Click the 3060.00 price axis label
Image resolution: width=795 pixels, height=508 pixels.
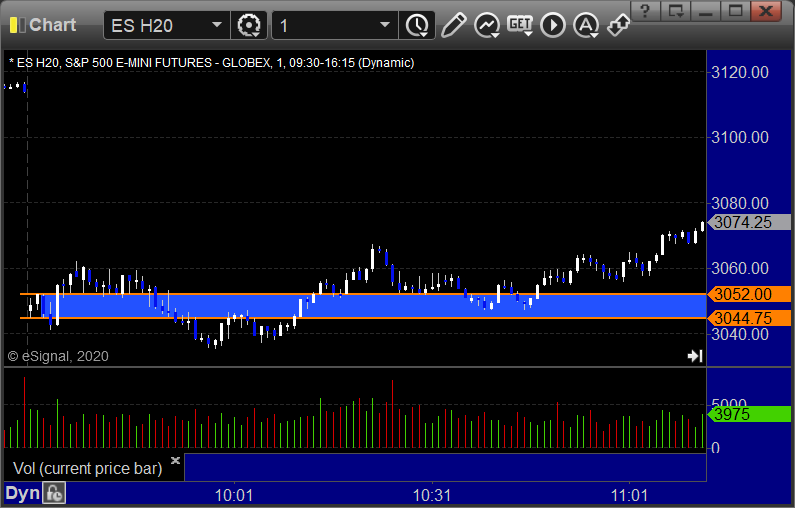pyautogui.click(x=740, y=268)
